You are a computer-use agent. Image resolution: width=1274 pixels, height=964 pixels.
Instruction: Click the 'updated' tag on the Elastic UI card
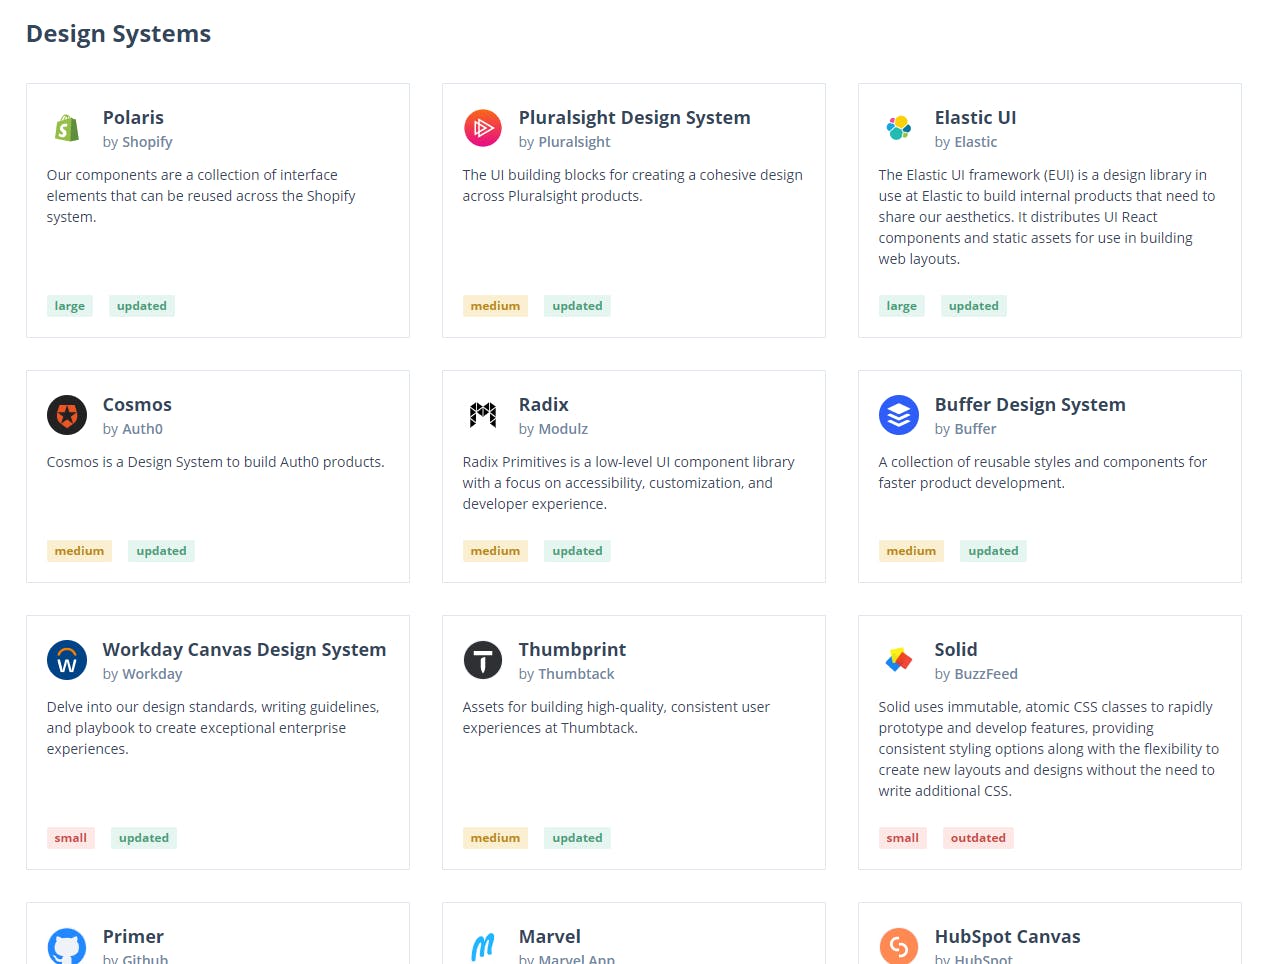[974, 306]
